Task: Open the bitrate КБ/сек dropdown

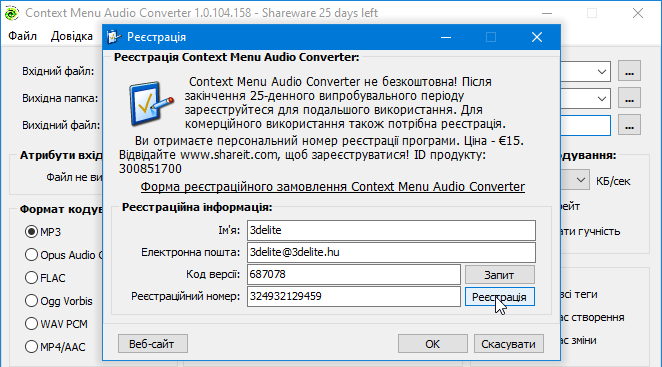Action: click(581, 180)
